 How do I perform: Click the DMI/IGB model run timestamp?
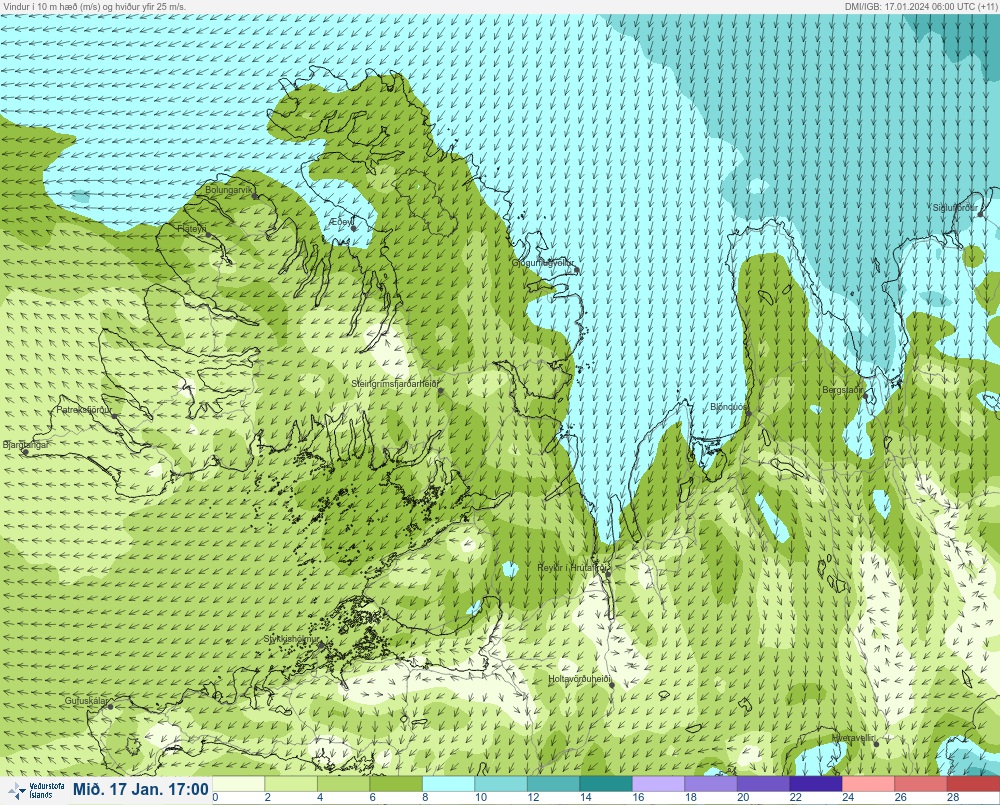921,6
